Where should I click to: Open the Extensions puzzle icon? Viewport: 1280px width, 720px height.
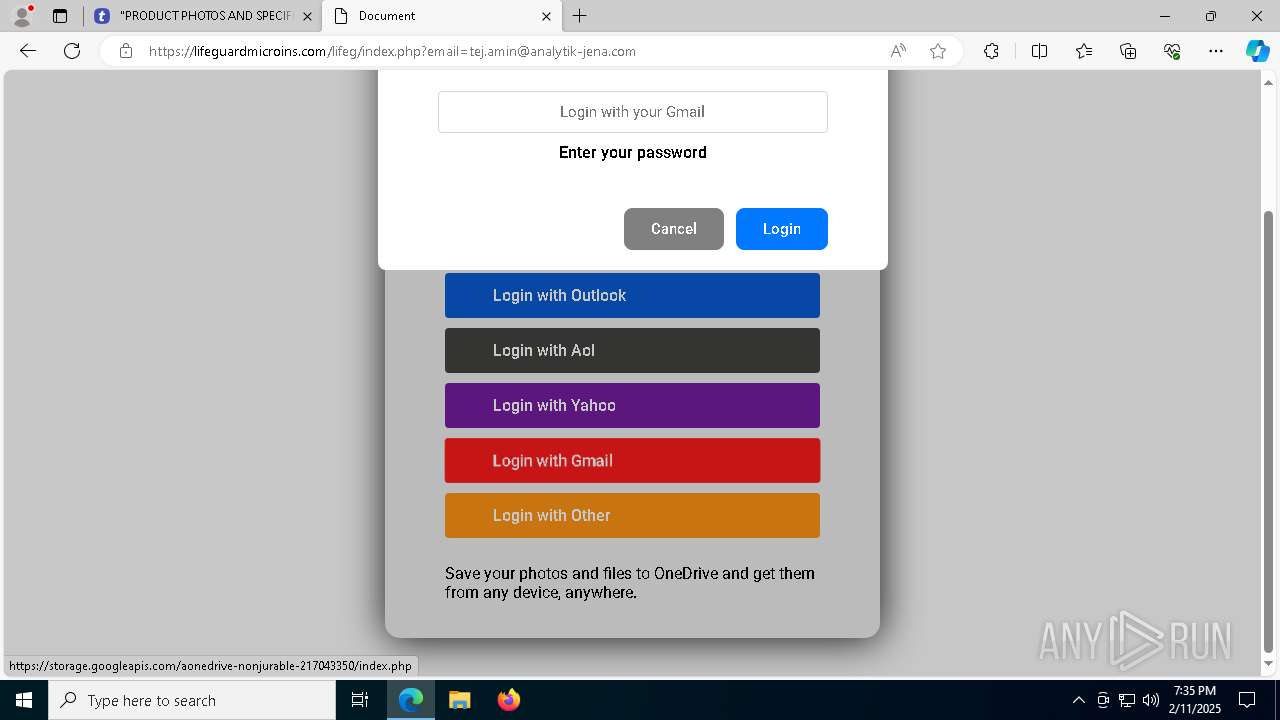coord(991,51)
